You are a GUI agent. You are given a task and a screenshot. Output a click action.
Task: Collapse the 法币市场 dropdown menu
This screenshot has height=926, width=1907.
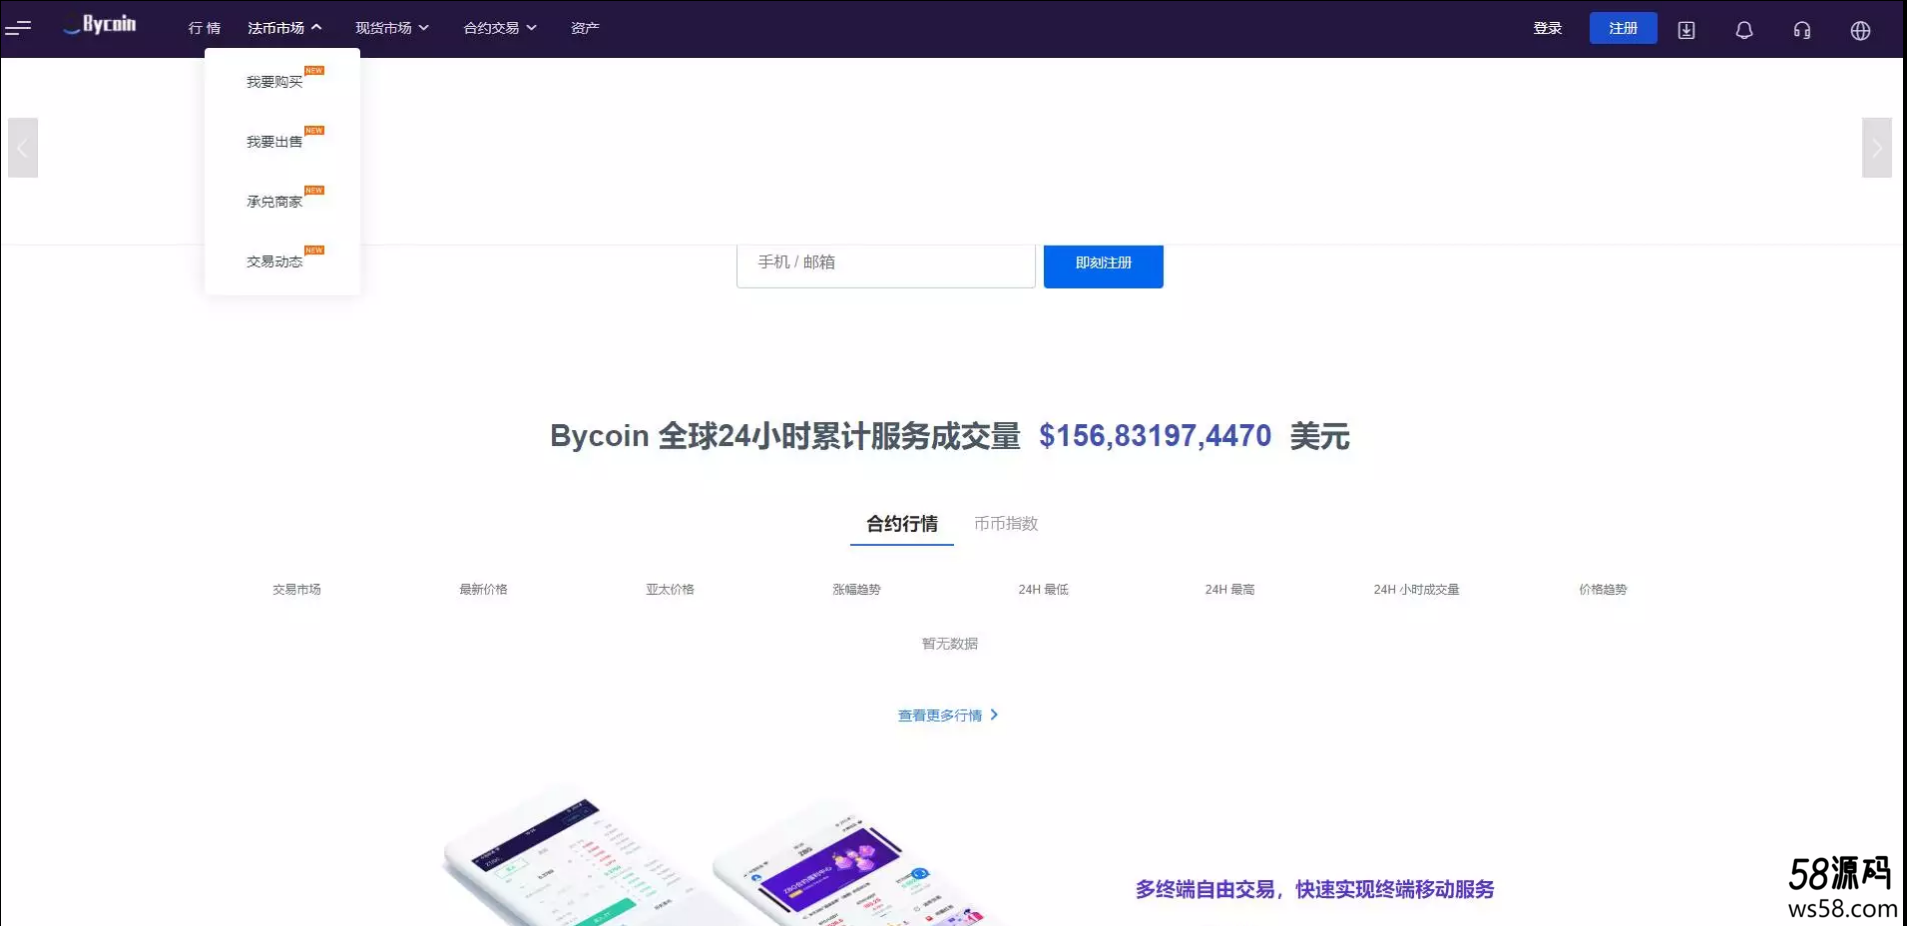pyautogui.click(x=285, y=28)
